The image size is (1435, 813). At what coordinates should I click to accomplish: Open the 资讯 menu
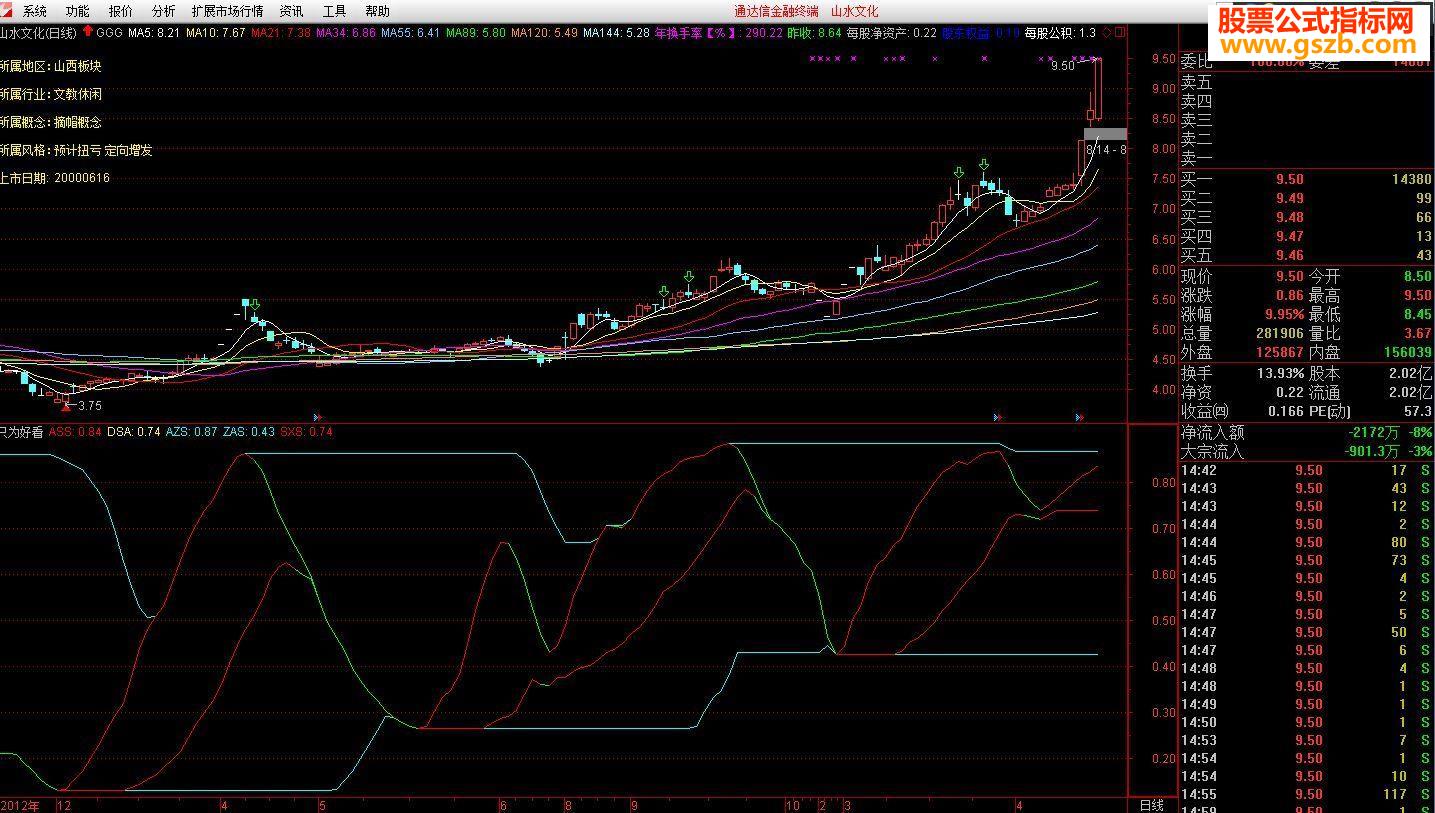(292, 11)
